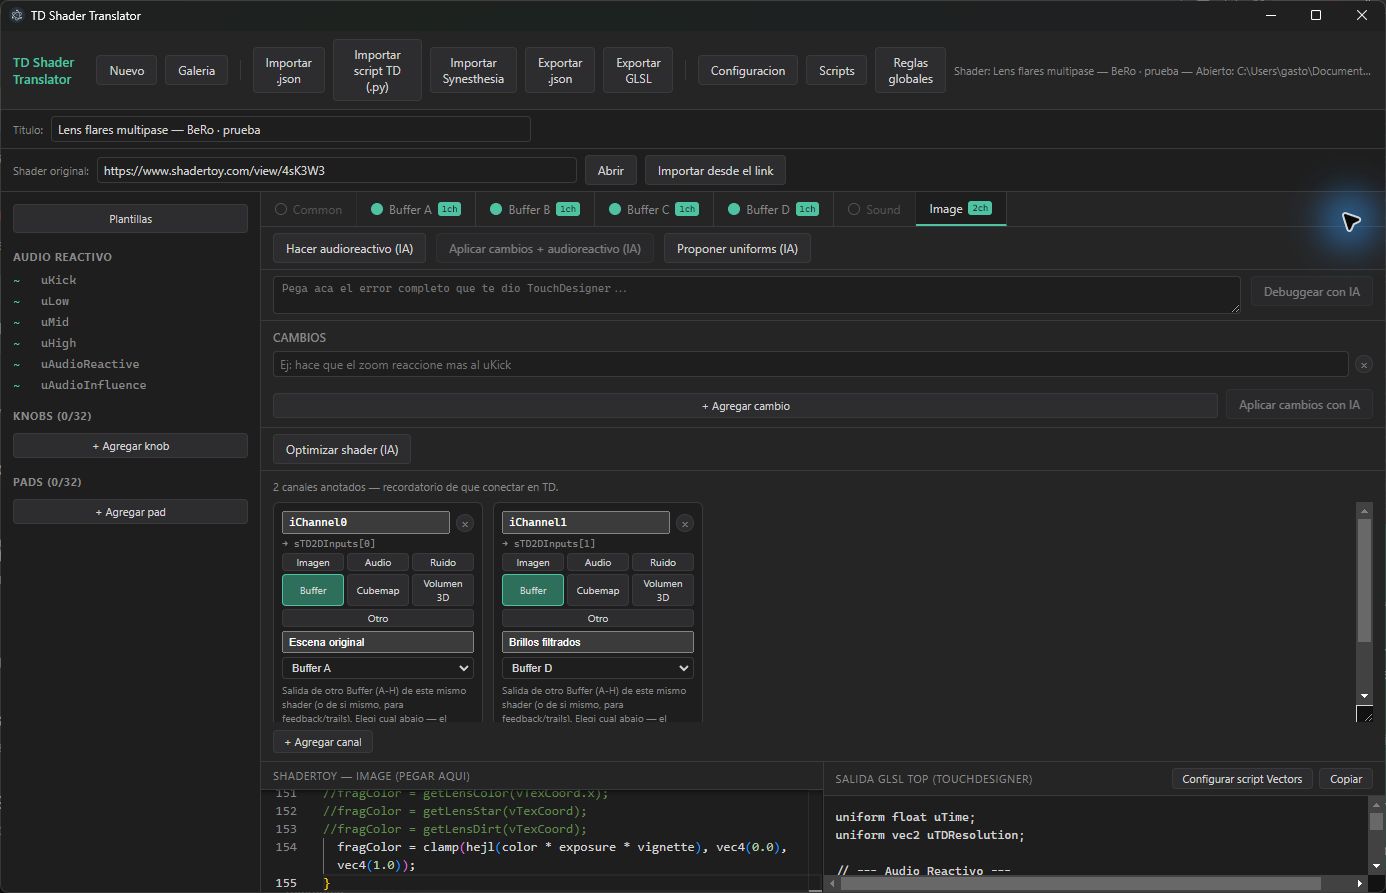Switch to the Buffer A tab
The width and height of the screenshot is (1386, 893).
click(x=415, y=209)
